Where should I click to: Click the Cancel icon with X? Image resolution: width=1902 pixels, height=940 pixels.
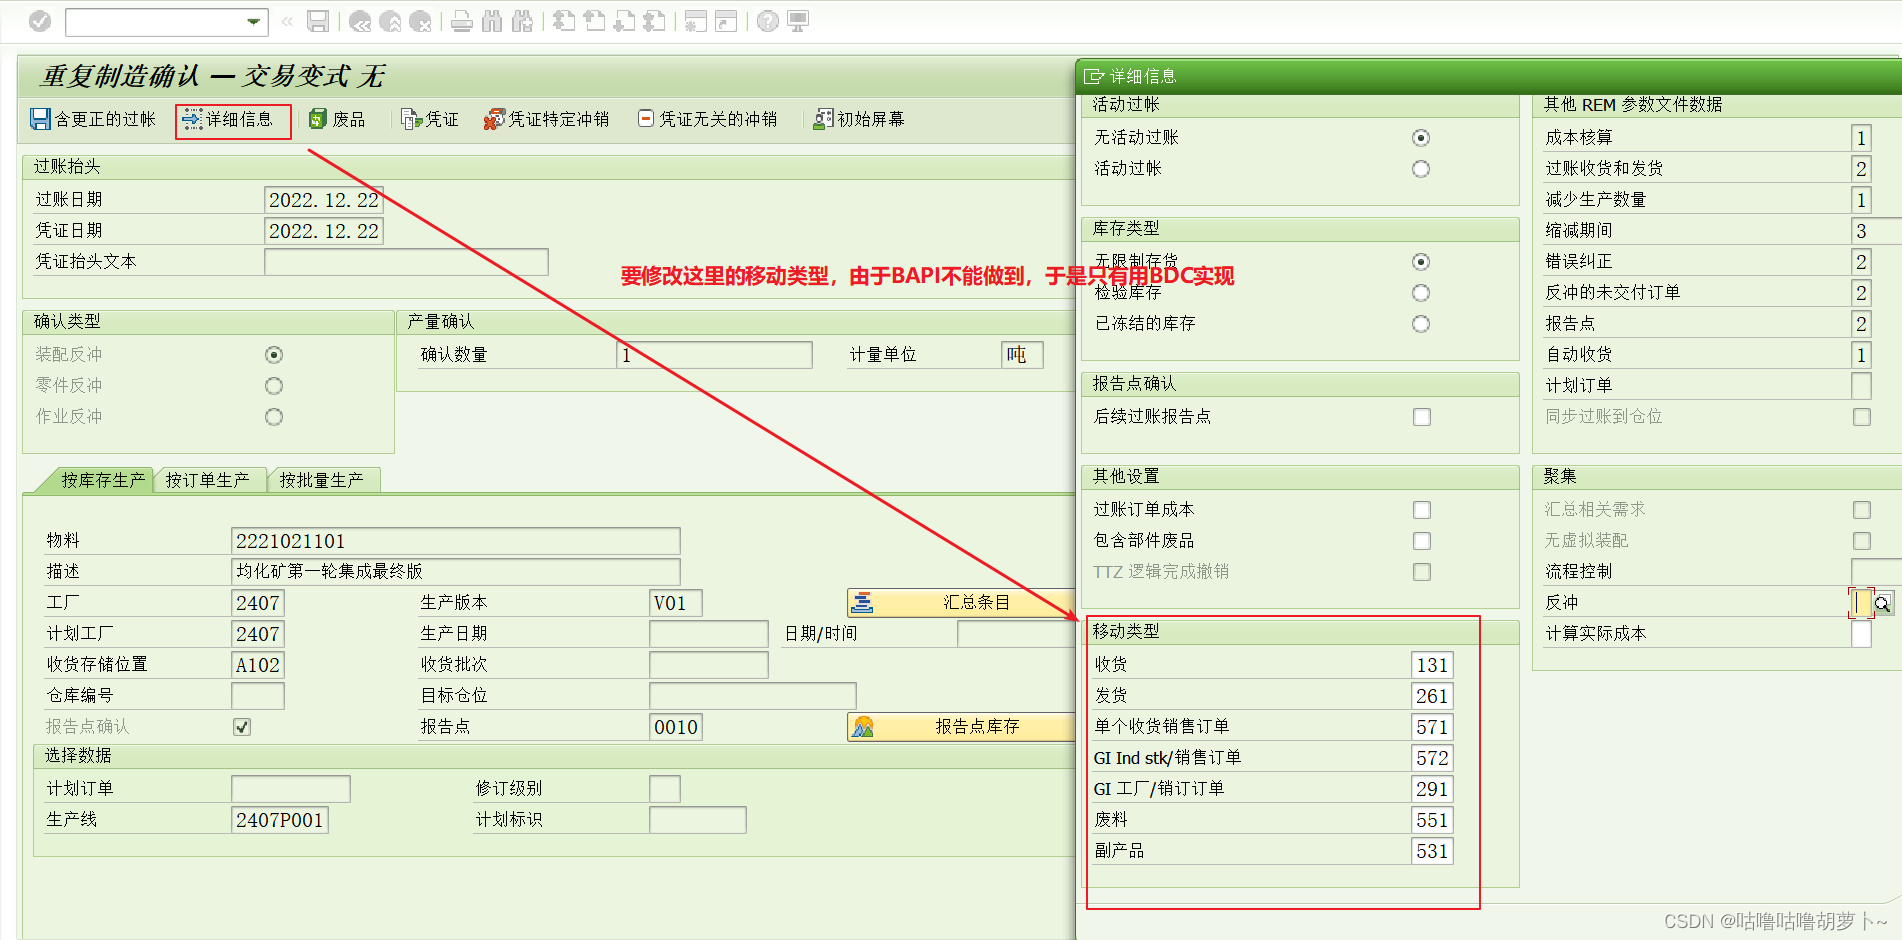421,21
